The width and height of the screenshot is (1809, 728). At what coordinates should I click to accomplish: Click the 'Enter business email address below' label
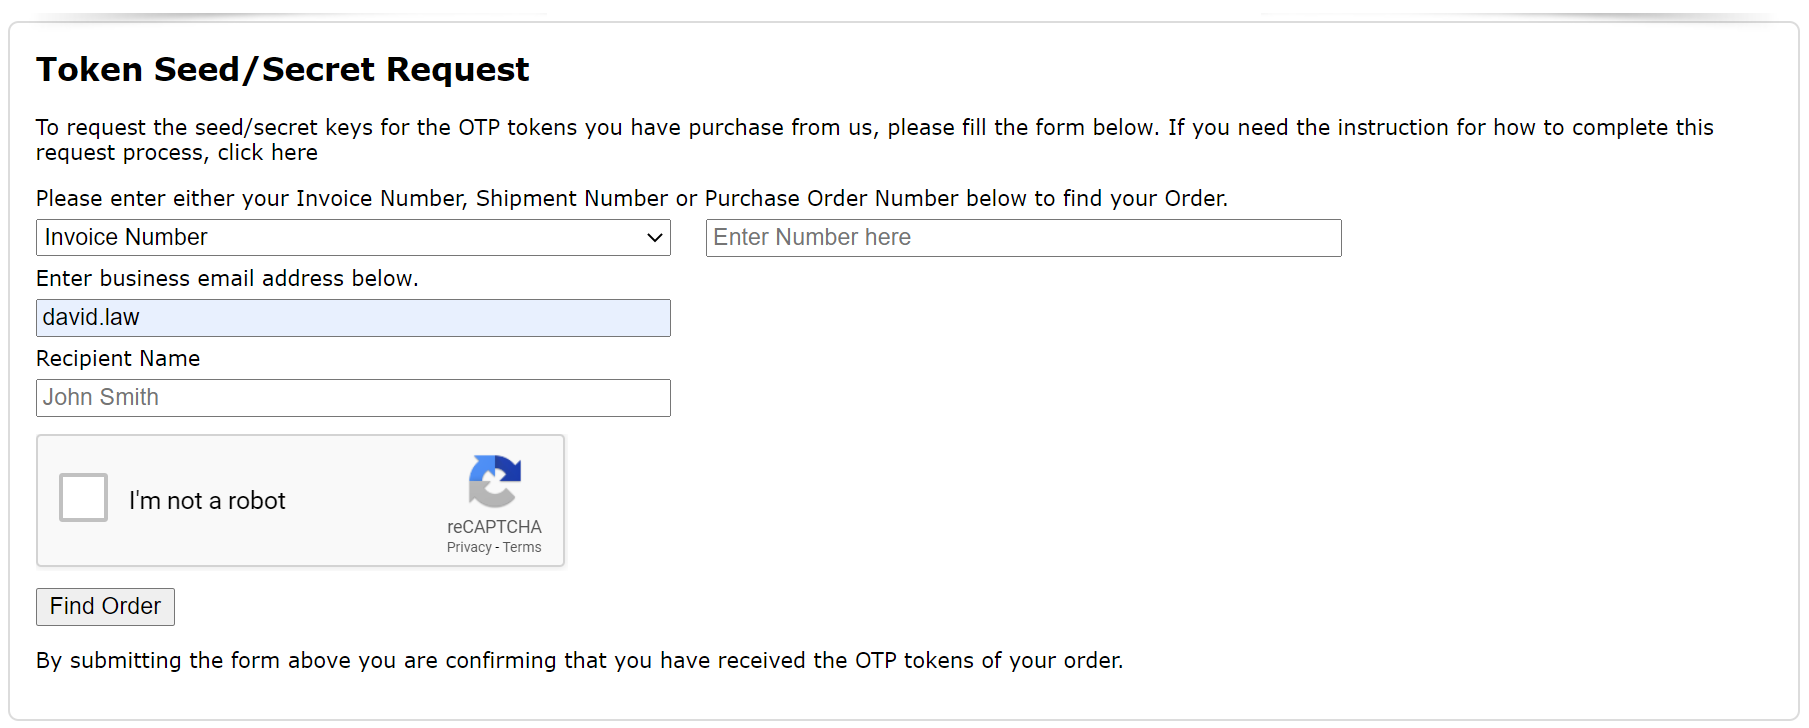(x=227, y=278)
